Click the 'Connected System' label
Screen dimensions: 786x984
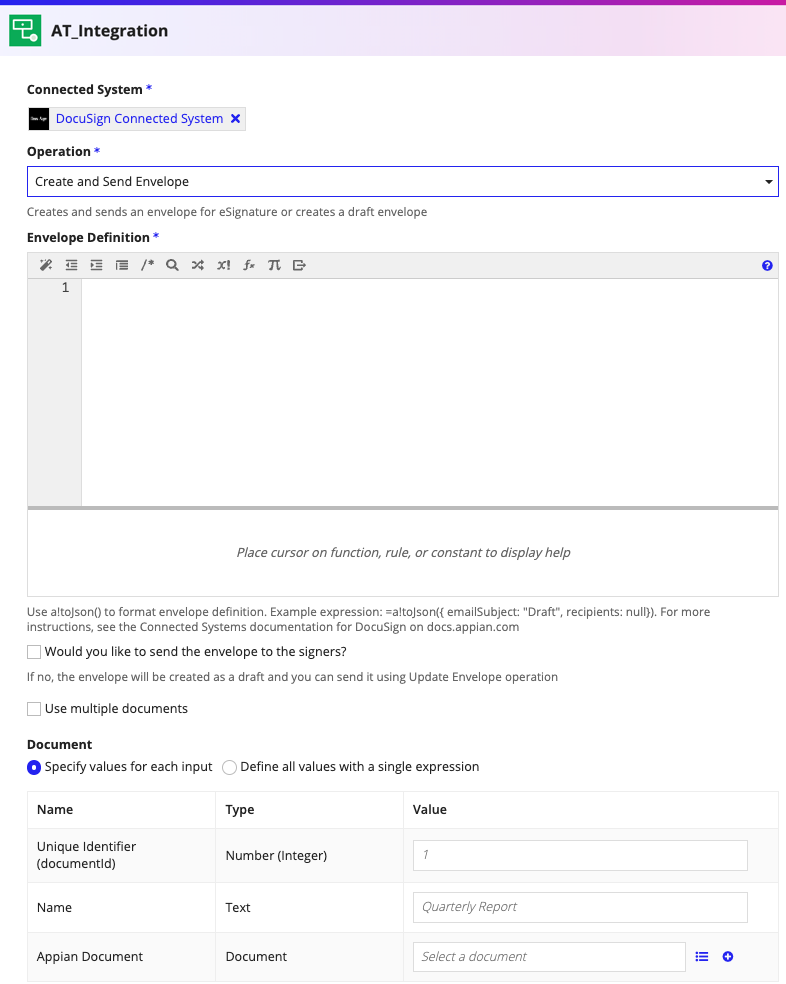(x=85, y=89)
